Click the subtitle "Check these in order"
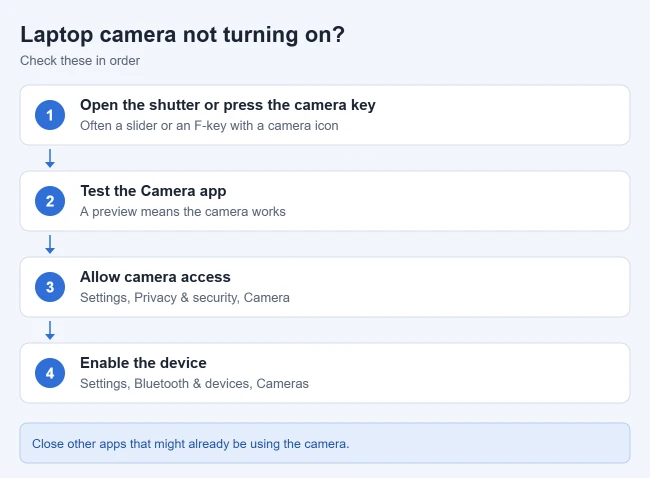Image resolution: width=650 pixels, height=478 pixels. (x=80, y=61)
